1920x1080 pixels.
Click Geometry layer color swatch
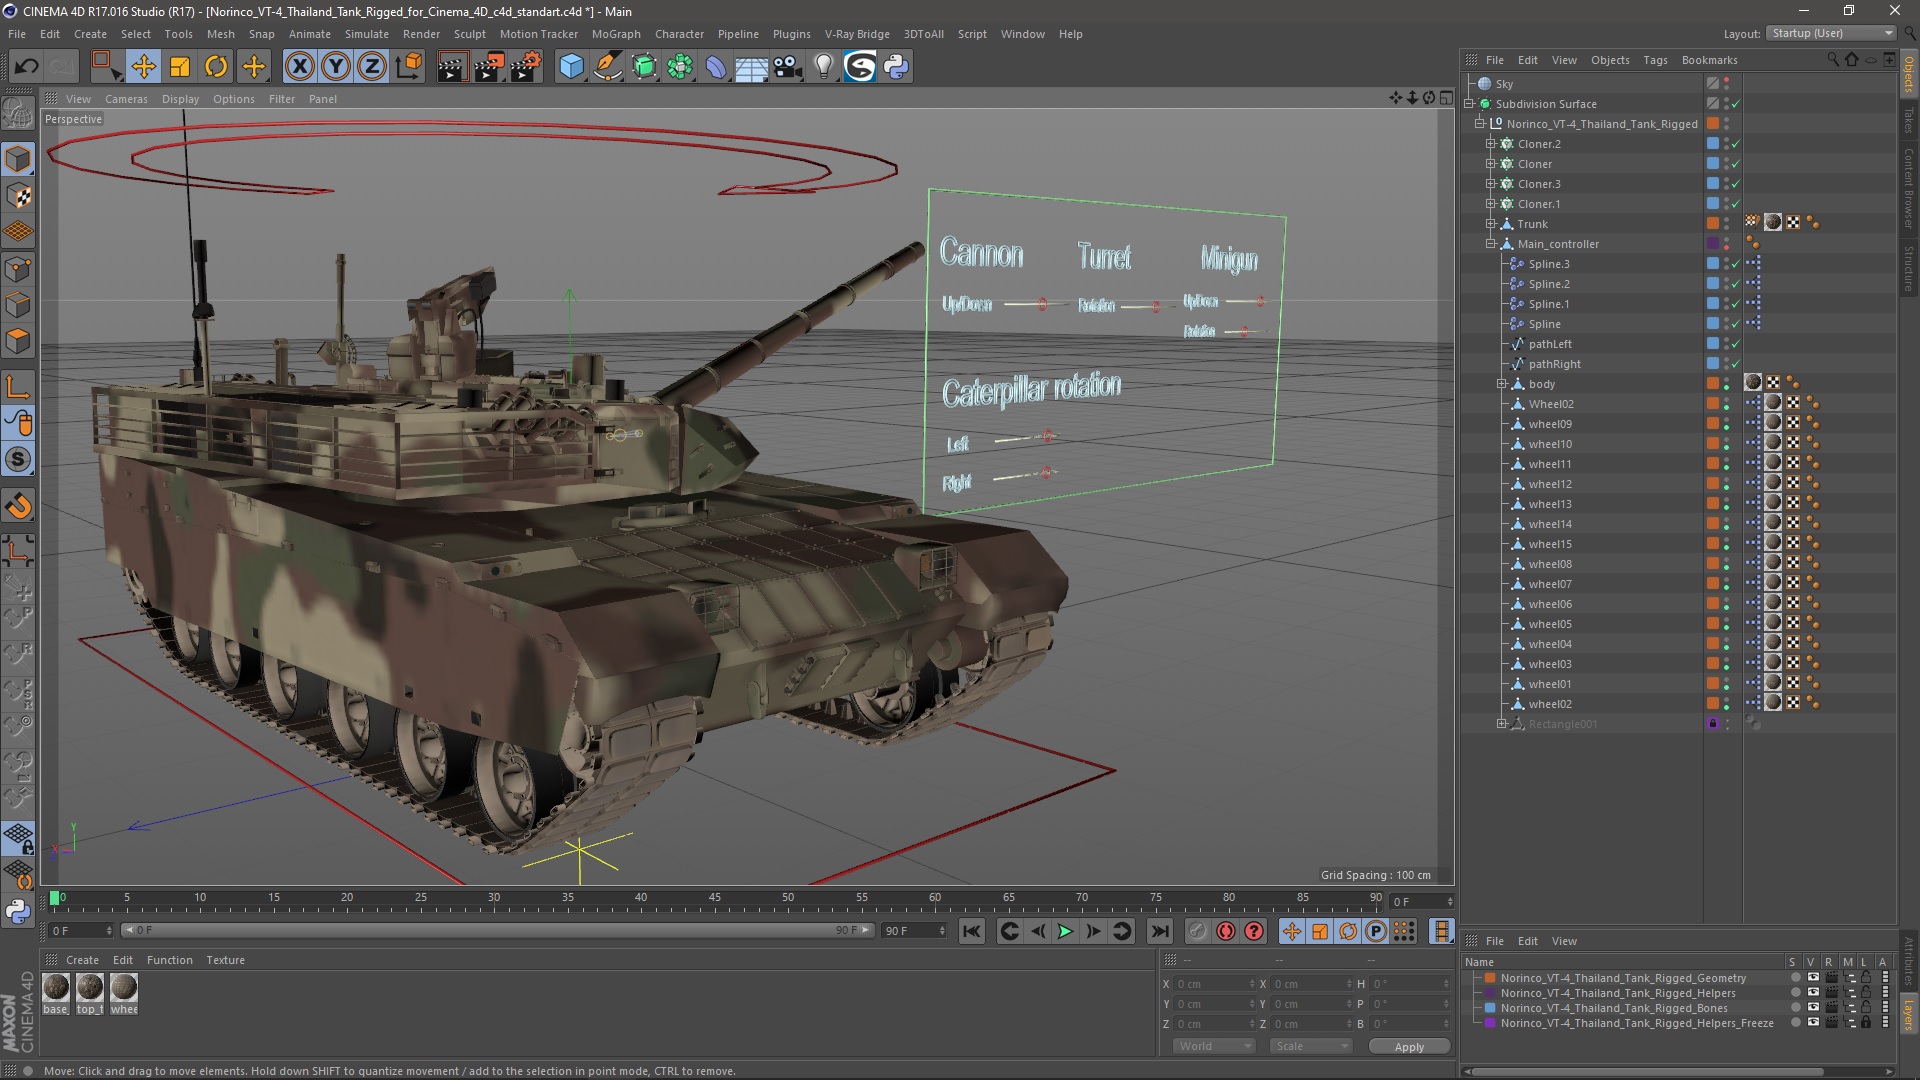[1490, 978]
